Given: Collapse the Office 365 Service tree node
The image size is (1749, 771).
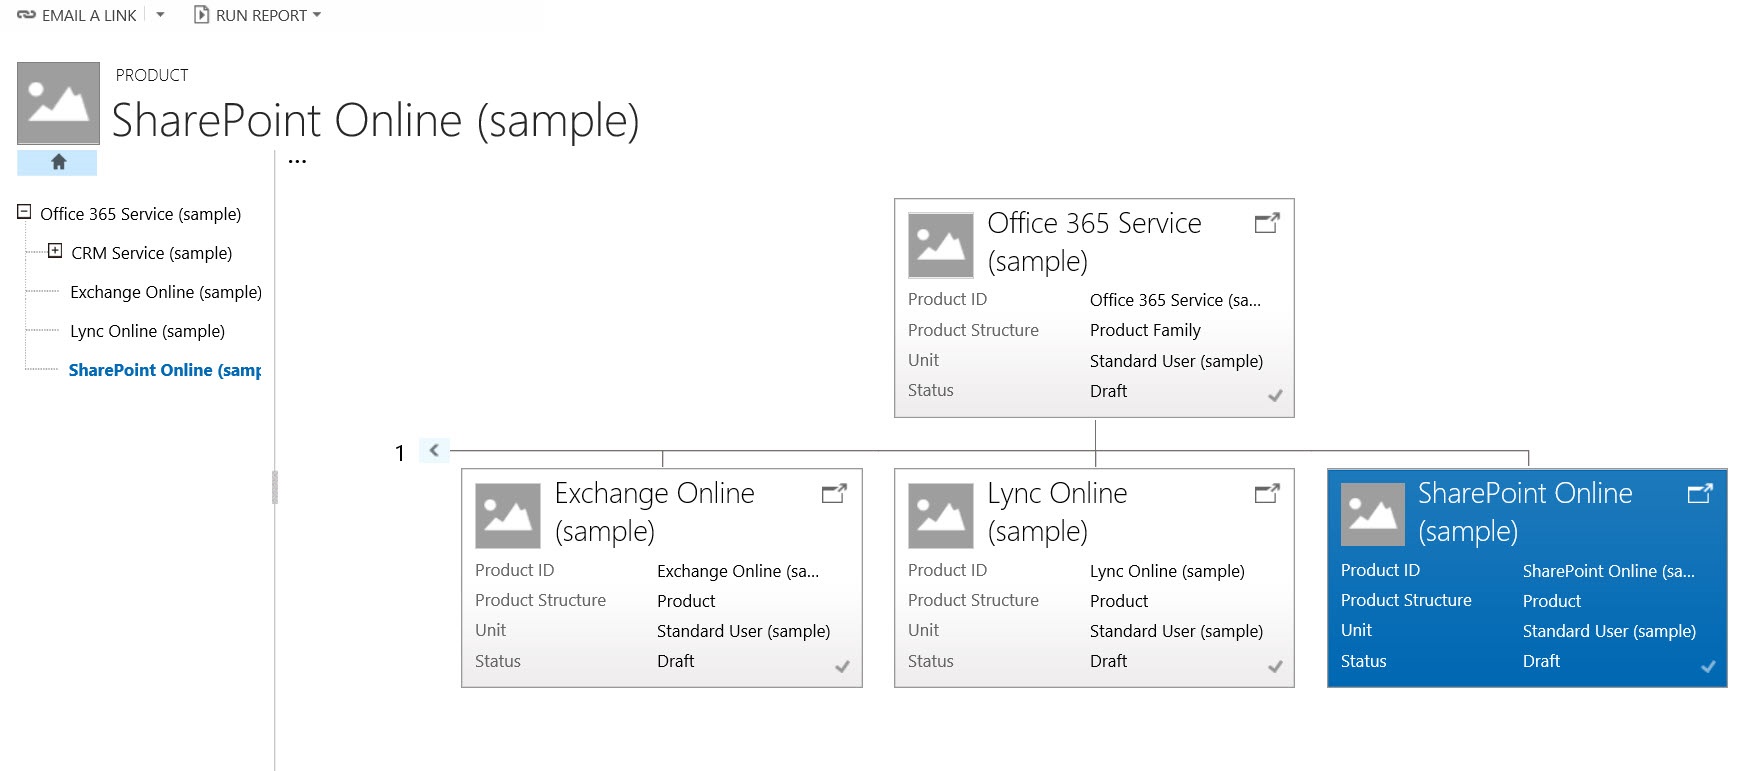Looking at the screenshot, I should [24, 212].
